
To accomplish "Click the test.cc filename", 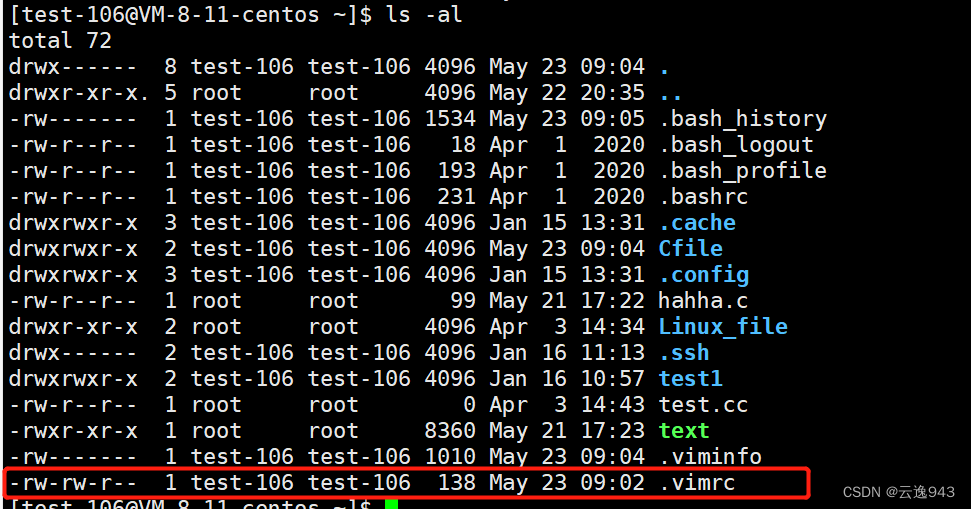I will [703, 405].
